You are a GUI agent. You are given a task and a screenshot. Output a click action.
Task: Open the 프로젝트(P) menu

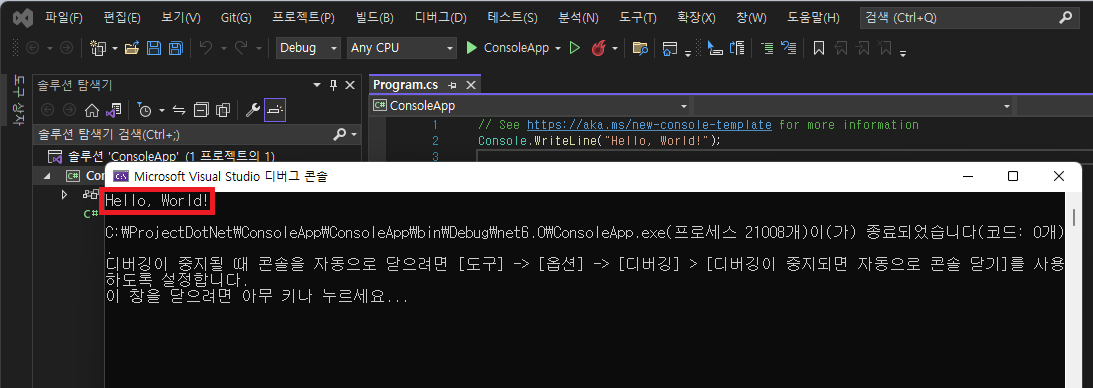coord(303,17)
